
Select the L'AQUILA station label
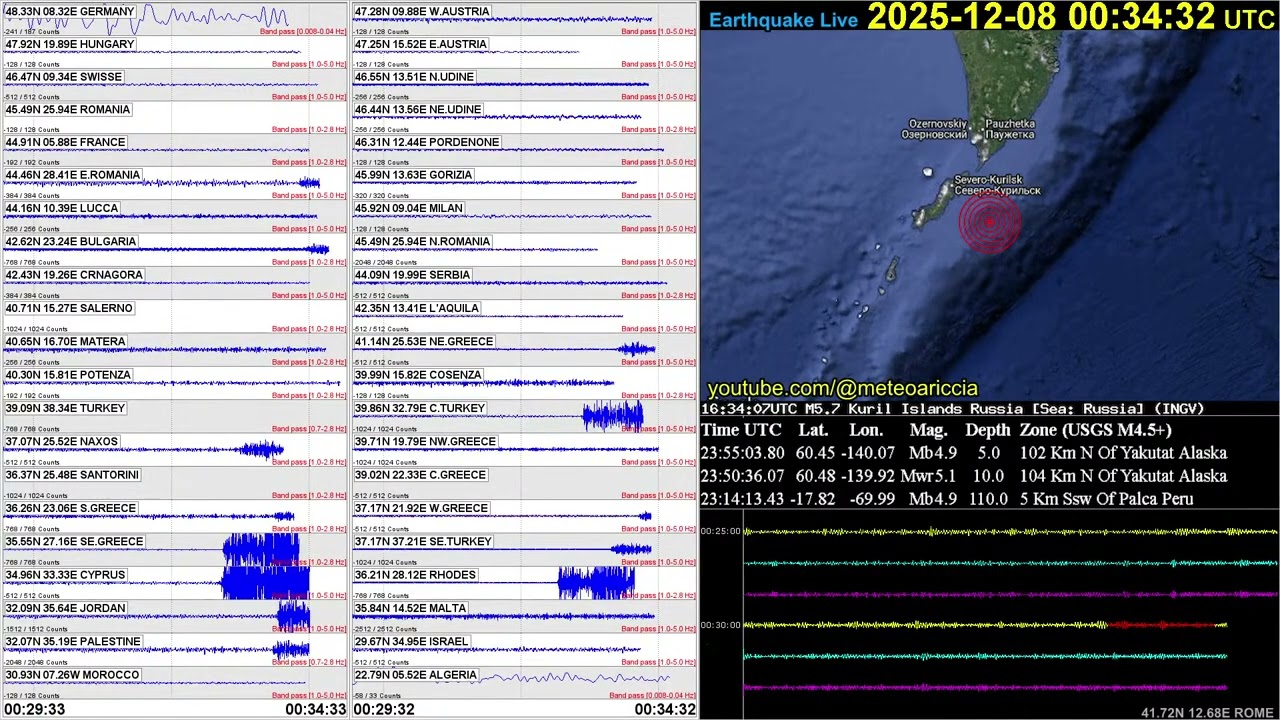coord(418,309)
